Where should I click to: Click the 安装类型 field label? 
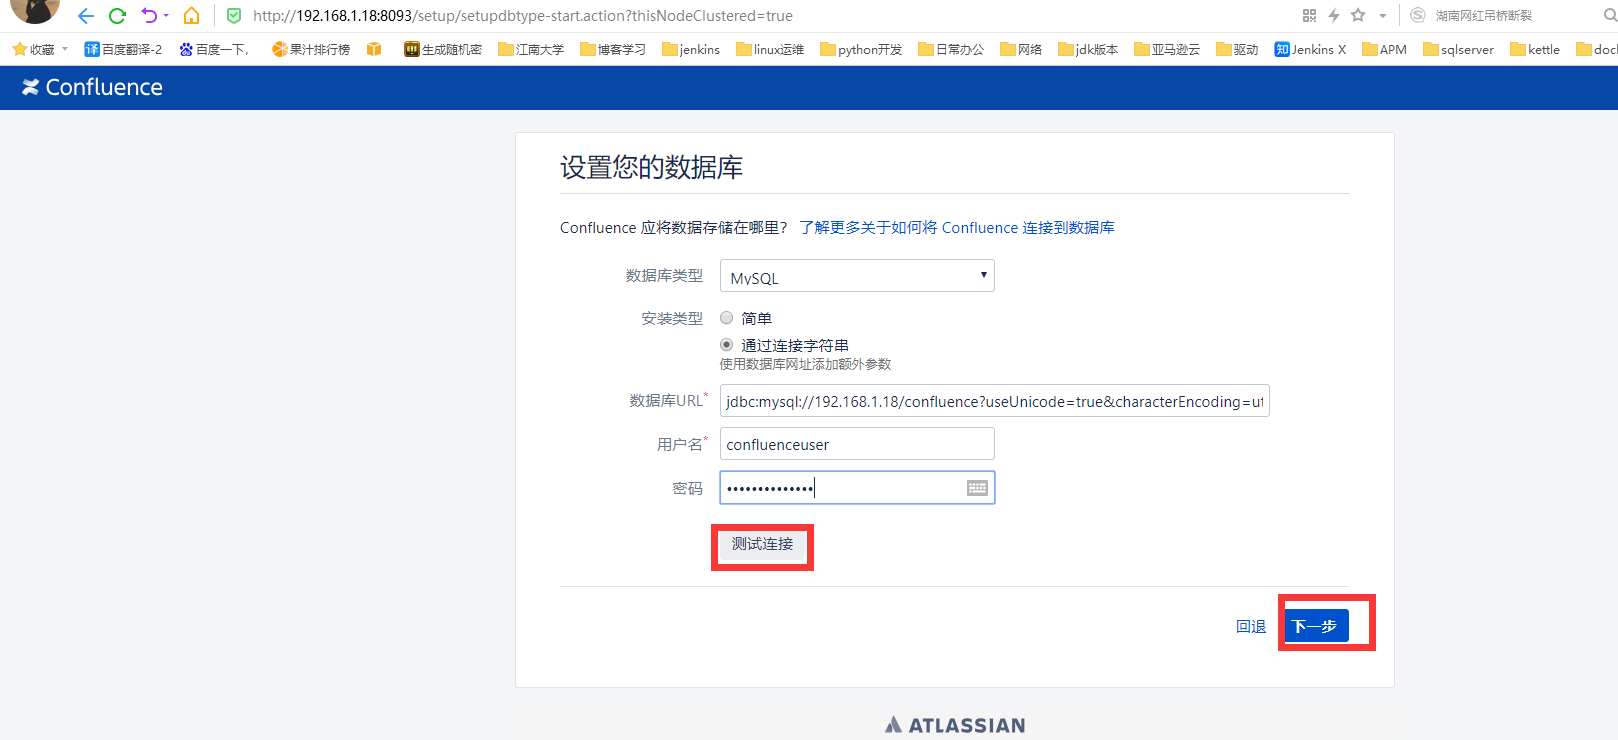(672, 318)
